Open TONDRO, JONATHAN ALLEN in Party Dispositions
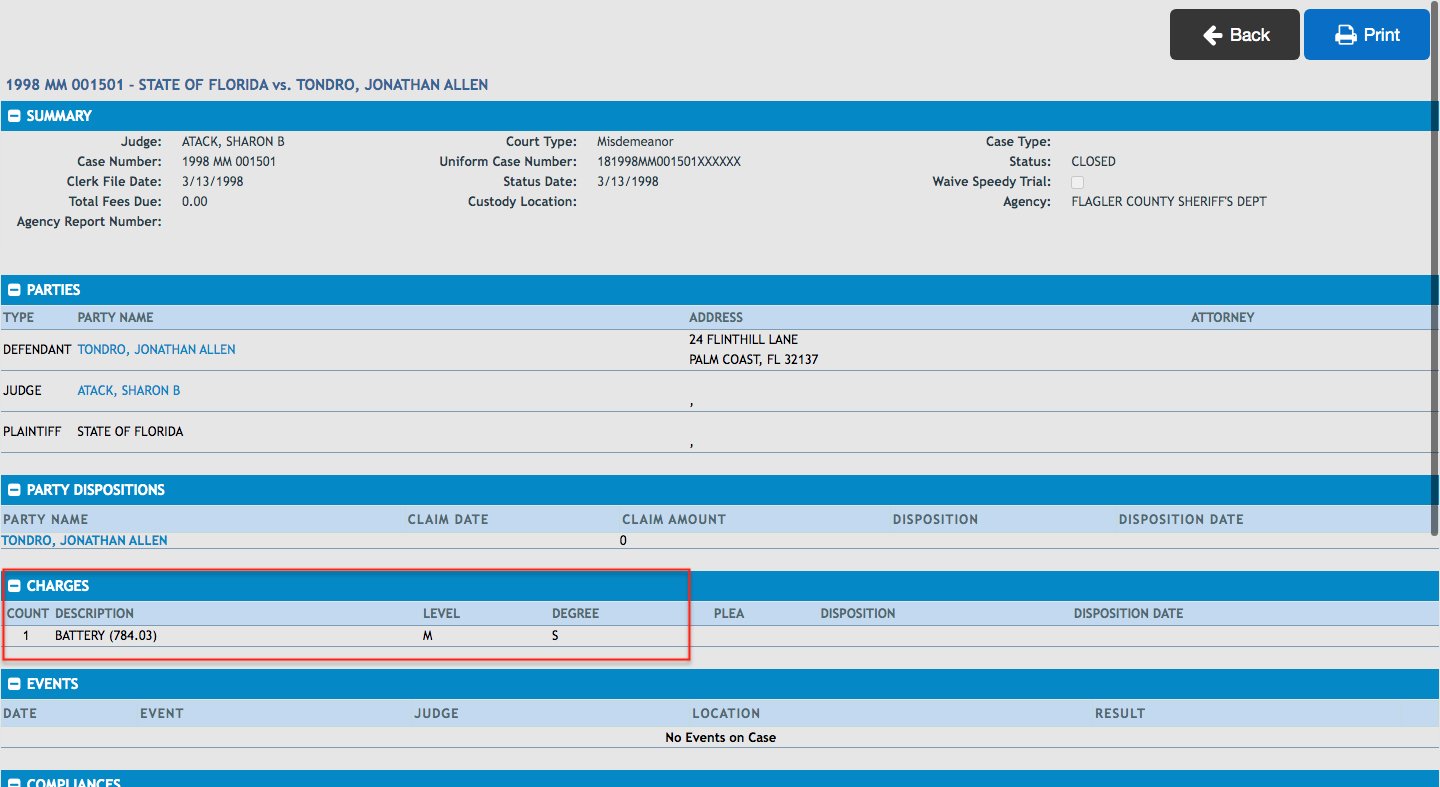 pos(84,540)
